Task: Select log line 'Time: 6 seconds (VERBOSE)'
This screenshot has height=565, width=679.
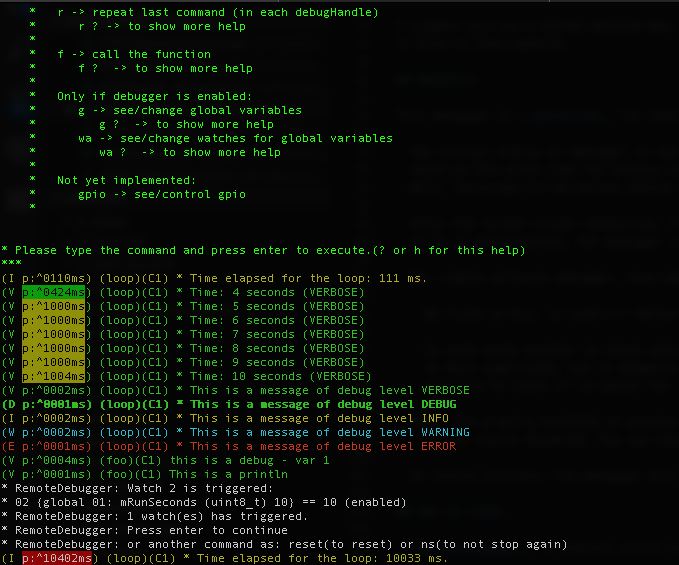Action: point(183,320)
